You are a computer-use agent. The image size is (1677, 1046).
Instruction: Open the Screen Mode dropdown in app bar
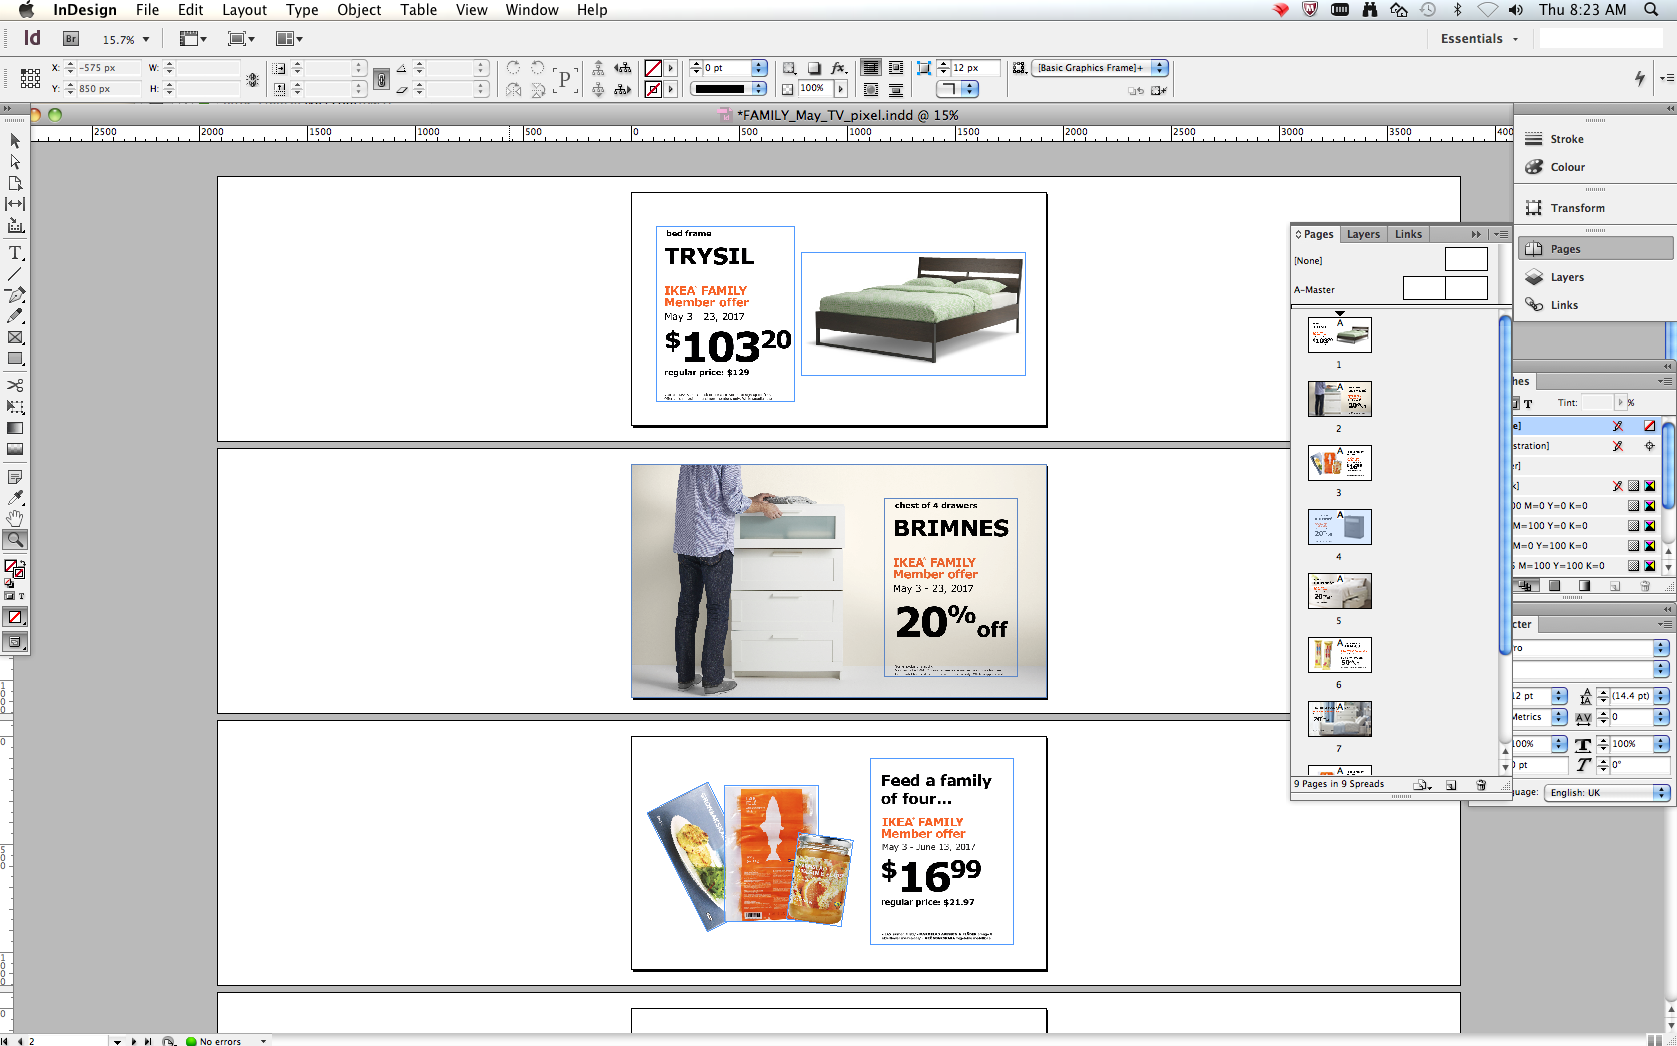click(x=241, y=39)
